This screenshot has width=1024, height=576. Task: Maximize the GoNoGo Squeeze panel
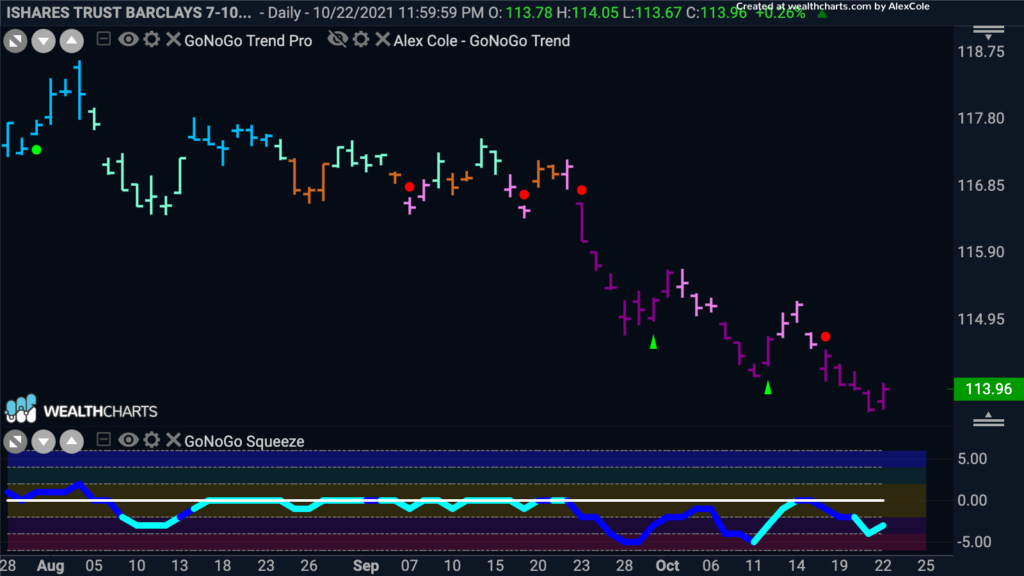click(15, 442)
